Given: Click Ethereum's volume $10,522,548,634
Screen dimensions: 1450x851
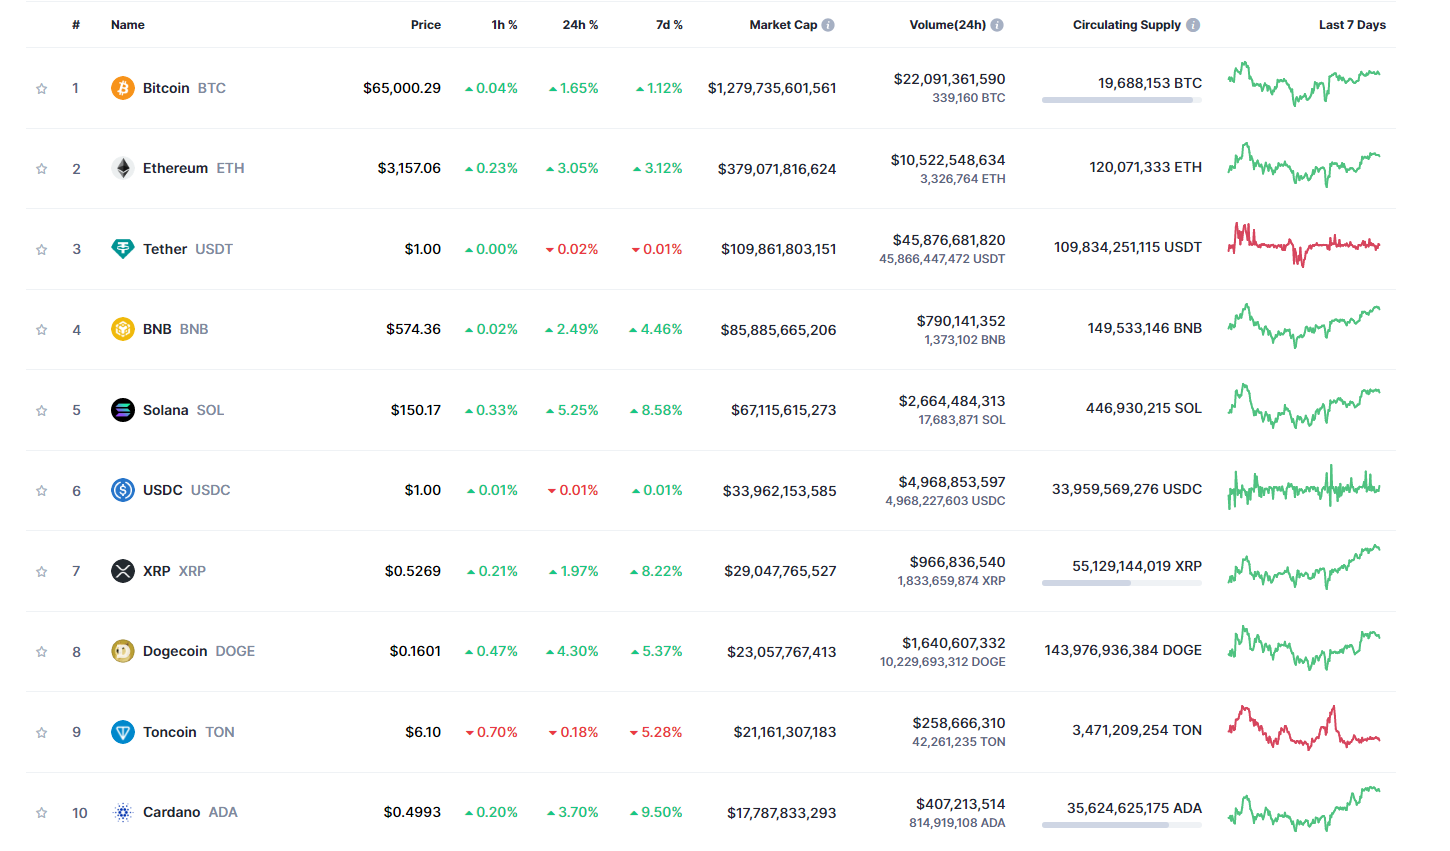Looking at the screenshot, I should coord(948,160).
